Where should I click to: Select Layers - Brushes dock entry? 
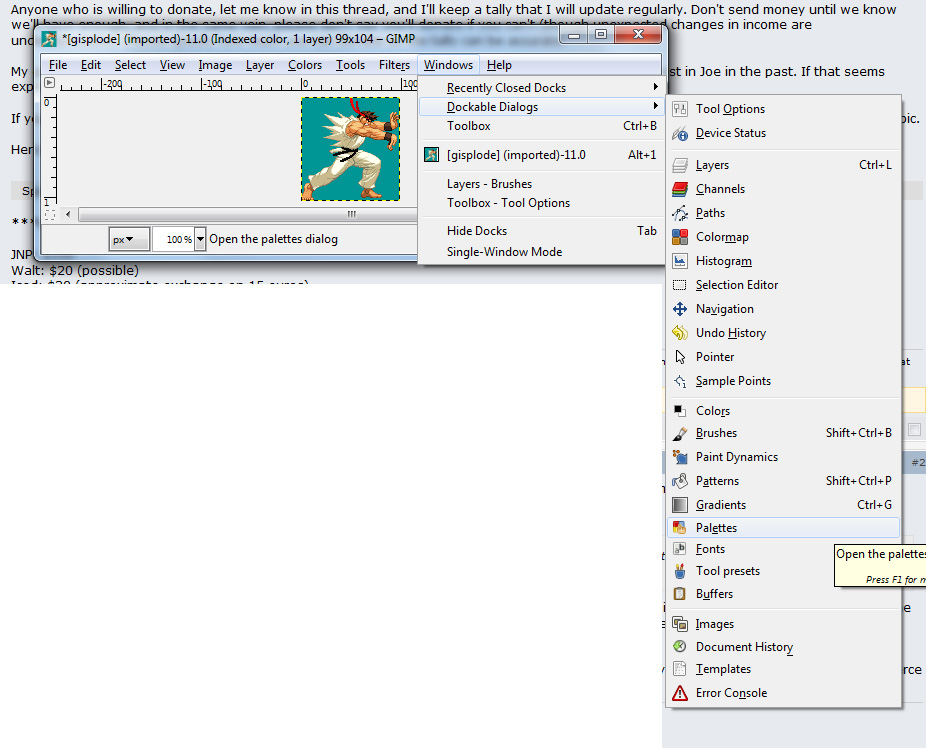pyautogui.click(x=540, y=184)
